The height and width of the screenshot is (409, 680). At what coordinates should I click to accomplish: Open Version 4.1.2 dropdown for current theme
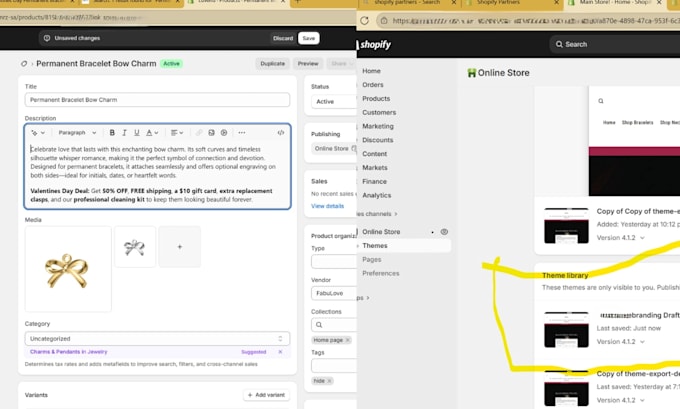point(621,238)
